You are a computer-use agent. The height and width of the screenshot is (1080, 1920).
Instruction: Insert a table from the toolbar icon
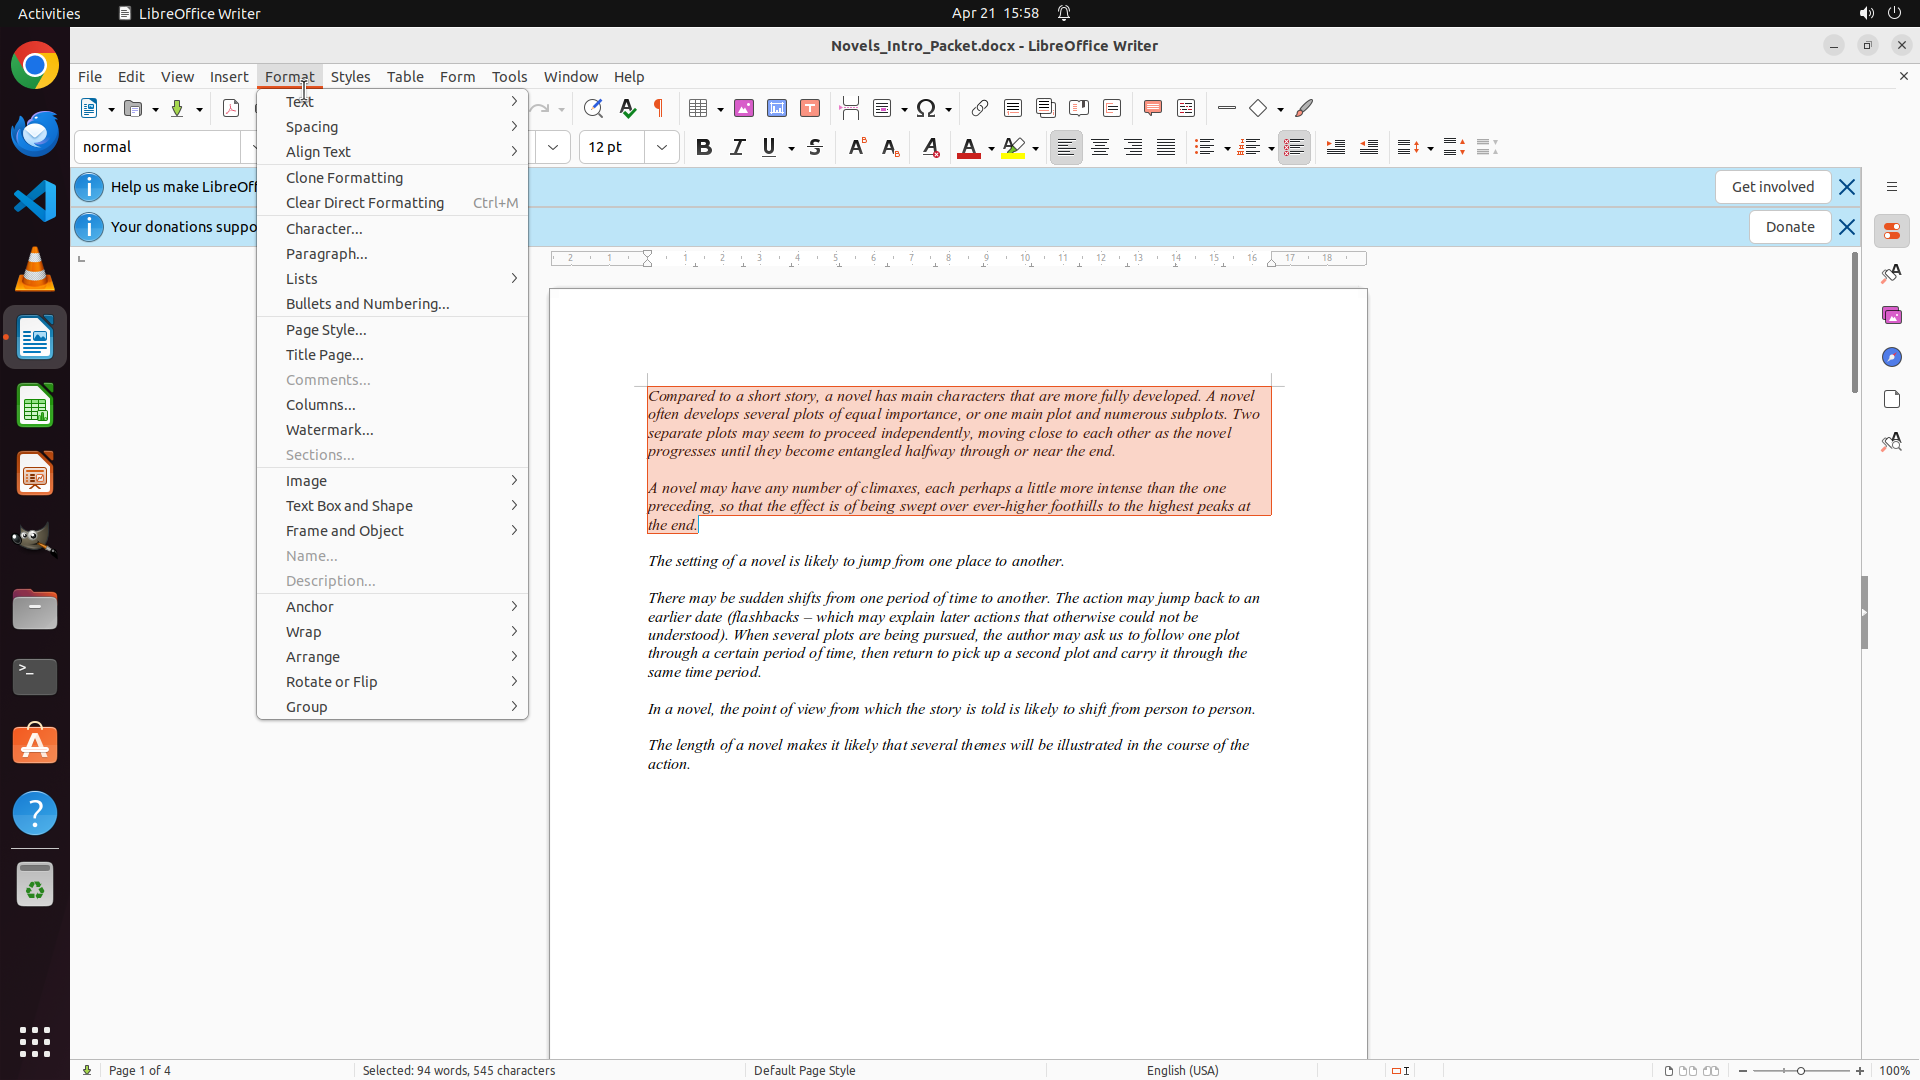point(698,108)
